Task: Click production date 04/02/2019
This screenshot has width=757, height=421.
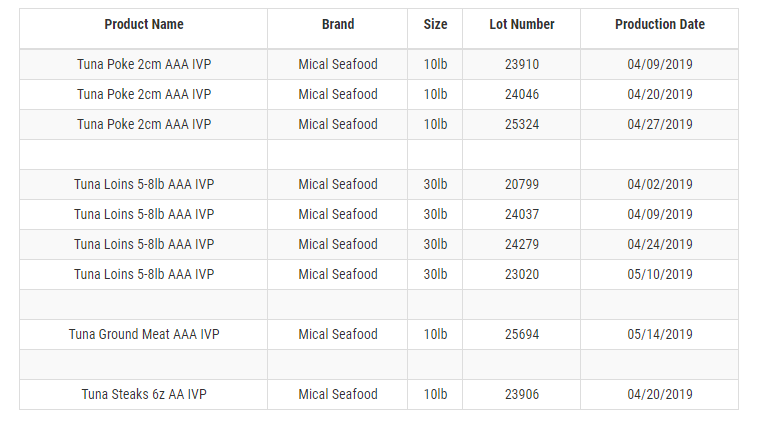Action: (660, 184)
